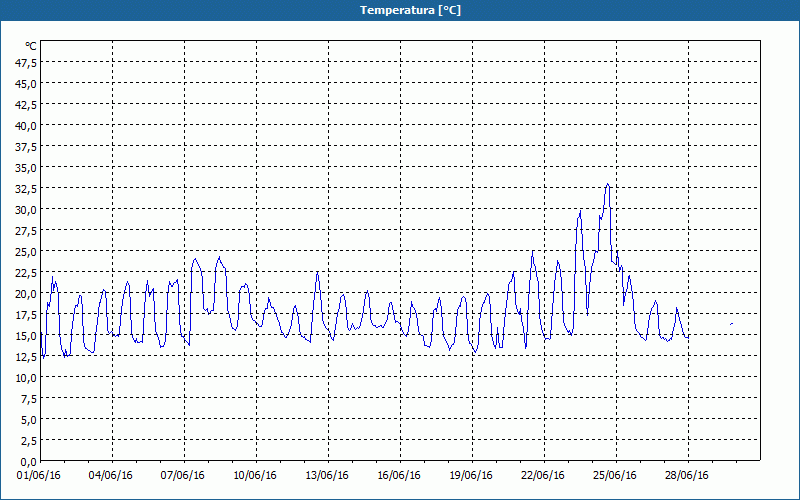Image resolution: width=800 pixels, height=500 pixels.
Task: Select the 0,0 y-axis label
Action: 28,462
